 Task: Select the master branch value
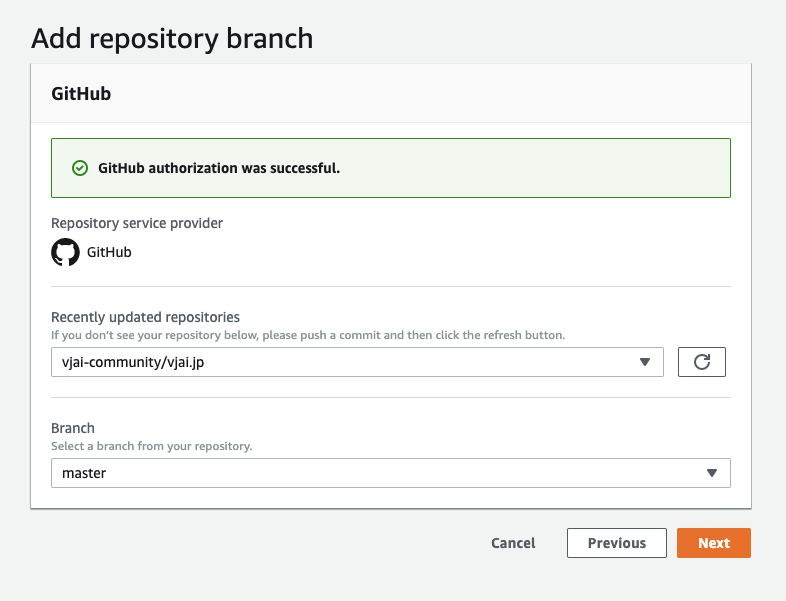84,473
